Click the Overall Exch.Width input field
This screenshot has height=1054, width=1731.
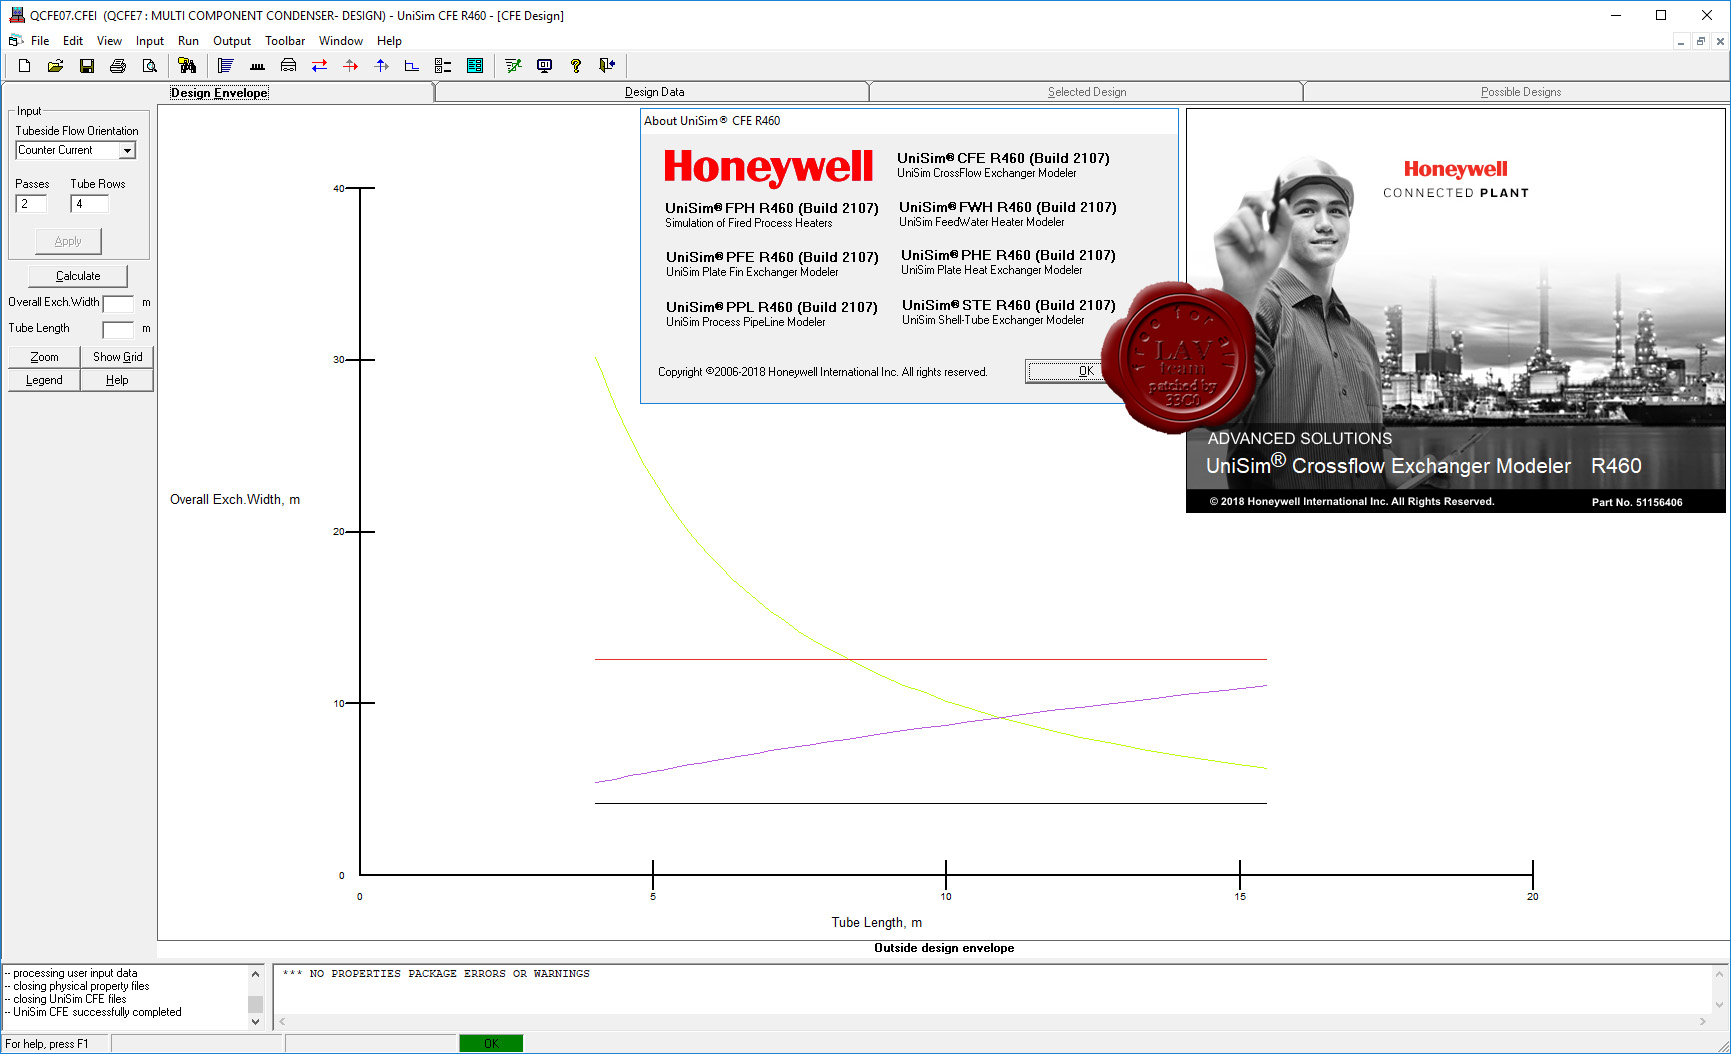pos(118,303)
